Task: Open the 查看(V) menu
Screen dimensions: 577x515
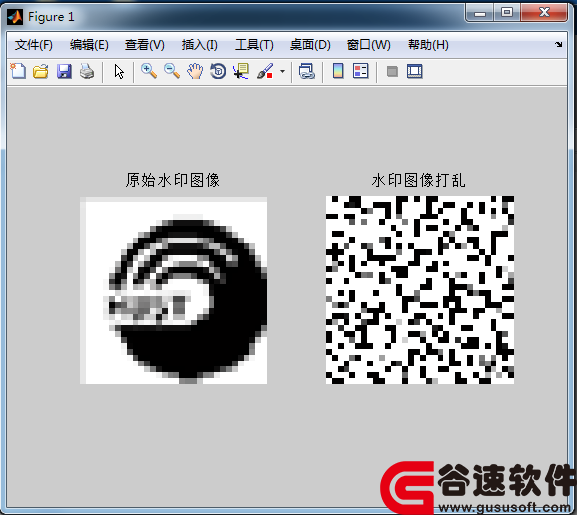Action: [145, 45]
